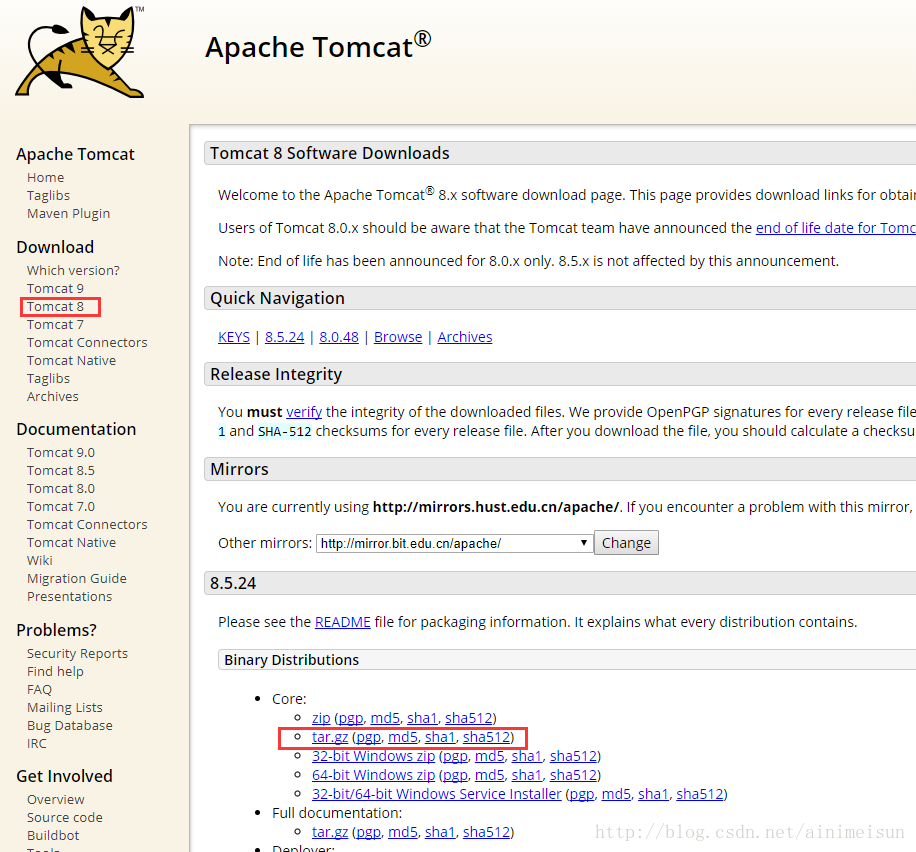Jump to 8.5.24 in Quick Navigation
The image size is (916, 852).
[x=284, y=337]
